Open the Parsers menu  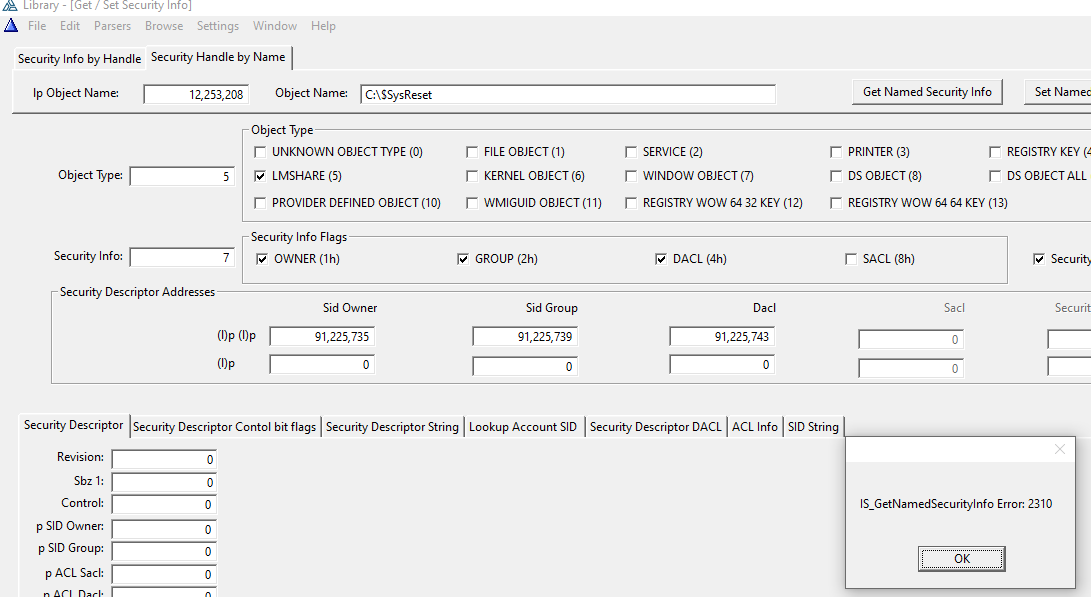(113, 26)
